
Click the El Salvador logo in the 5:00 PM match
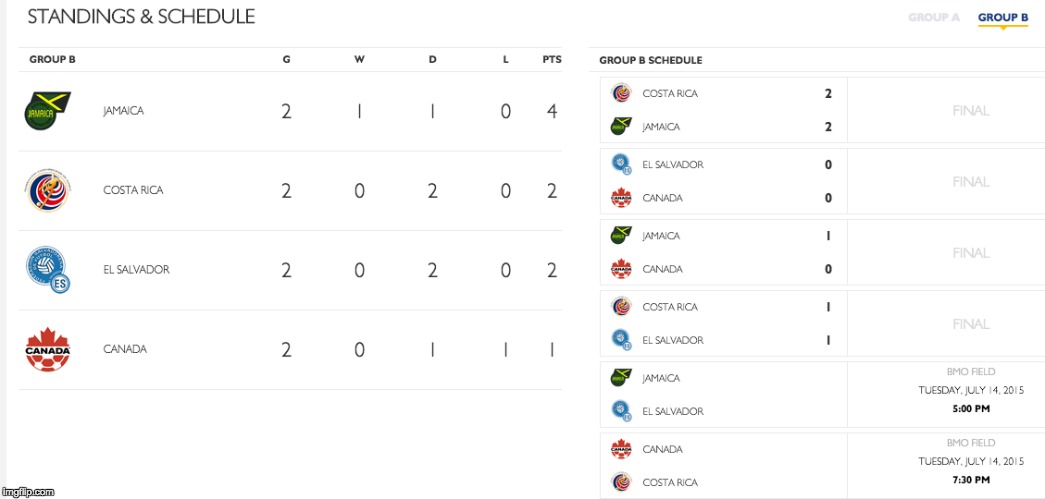[x=621, y=411]
